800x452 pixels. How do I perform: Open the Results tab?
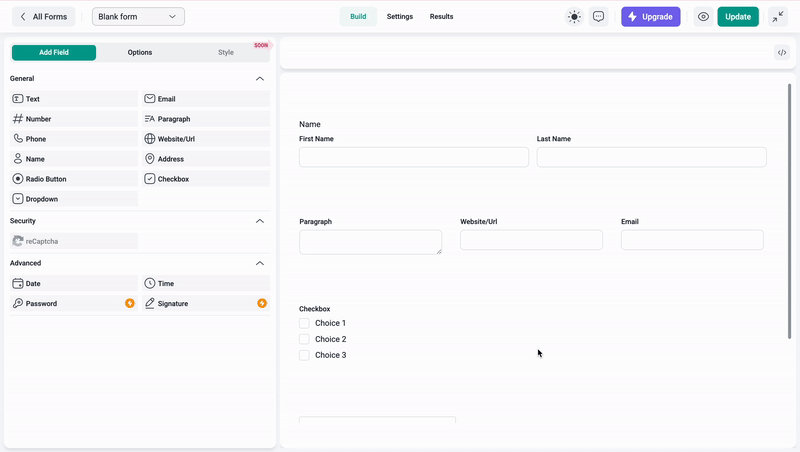441,17
